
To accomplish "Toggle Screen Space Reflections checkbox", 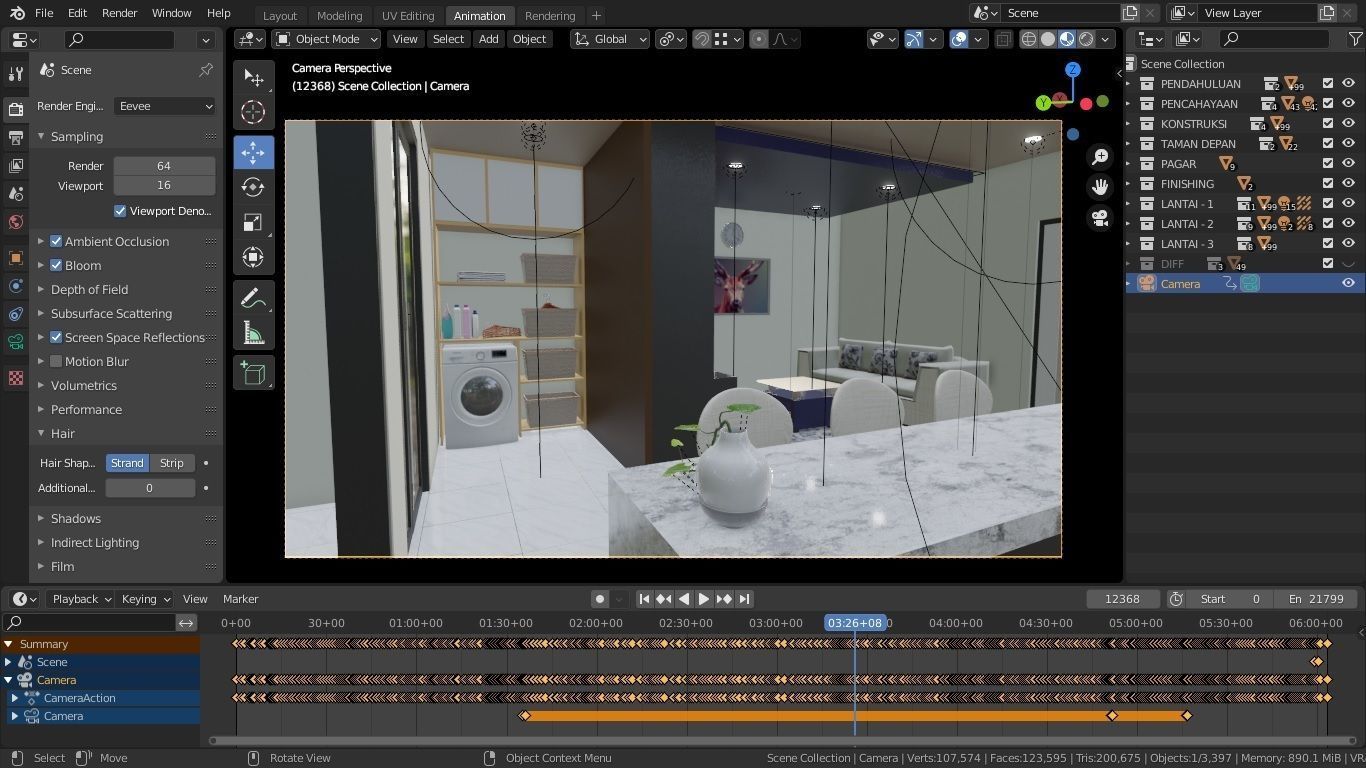I will [x=56, y=337].
